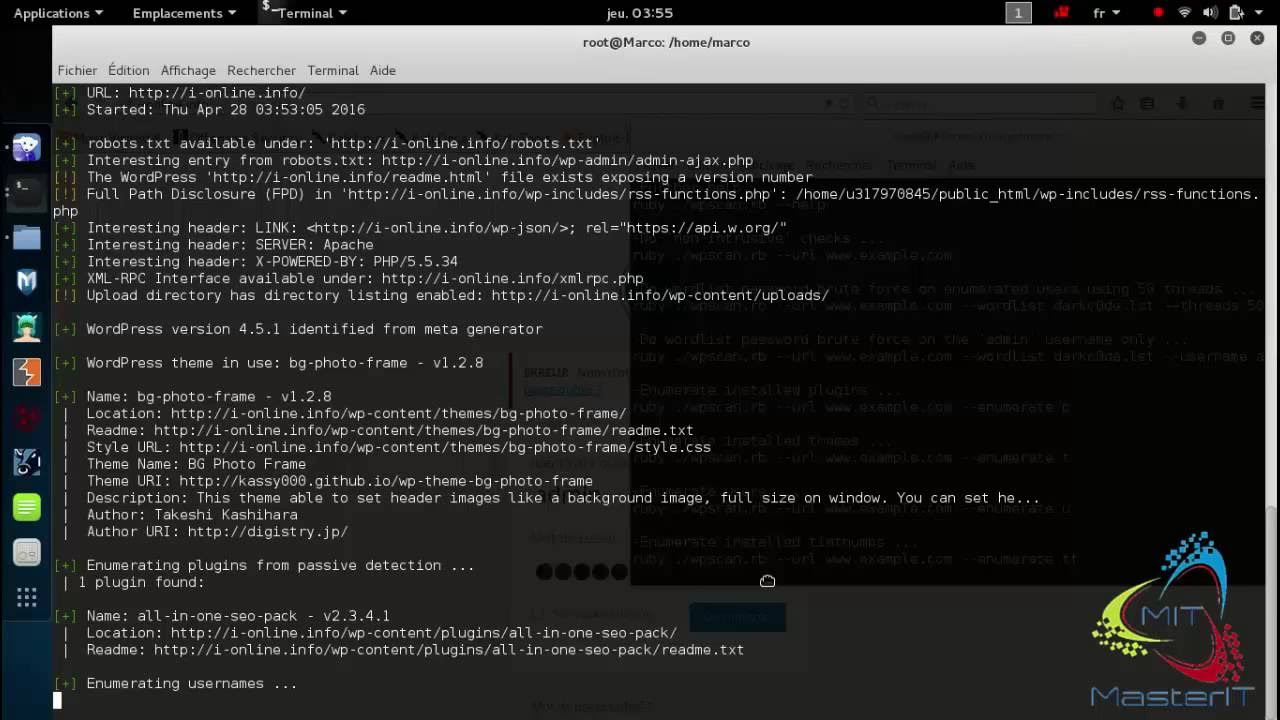Click the all-in-one-seo-pack readme.txt URL
The image size is (1280, 720).
pyautogui.click(x=448, y=650)
